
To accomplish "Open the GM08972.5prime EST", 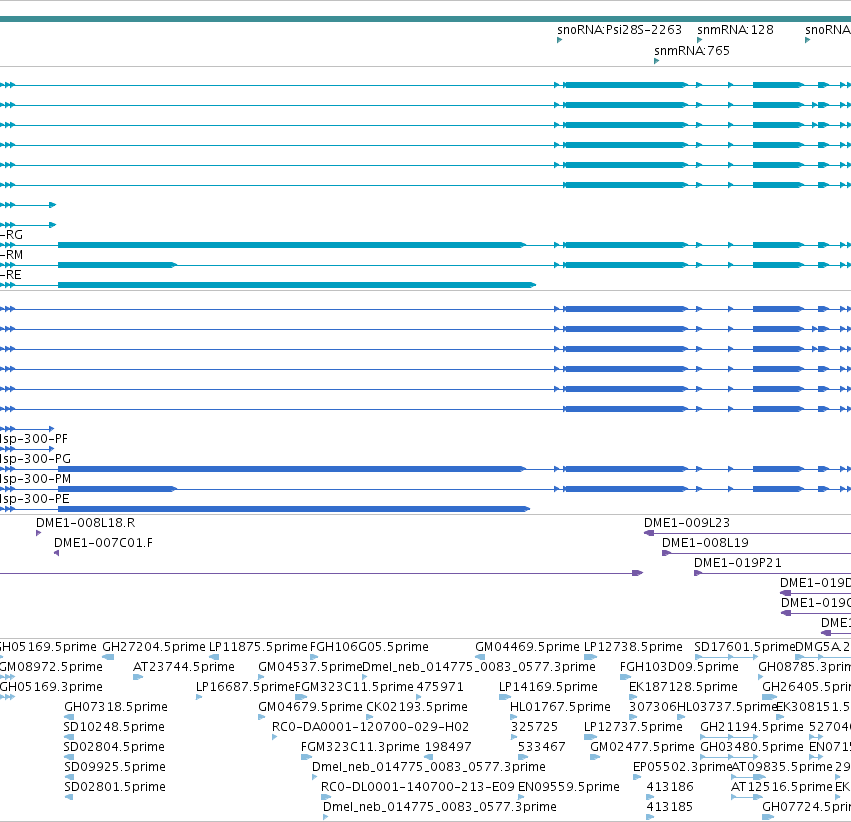I will pos(51,667).
